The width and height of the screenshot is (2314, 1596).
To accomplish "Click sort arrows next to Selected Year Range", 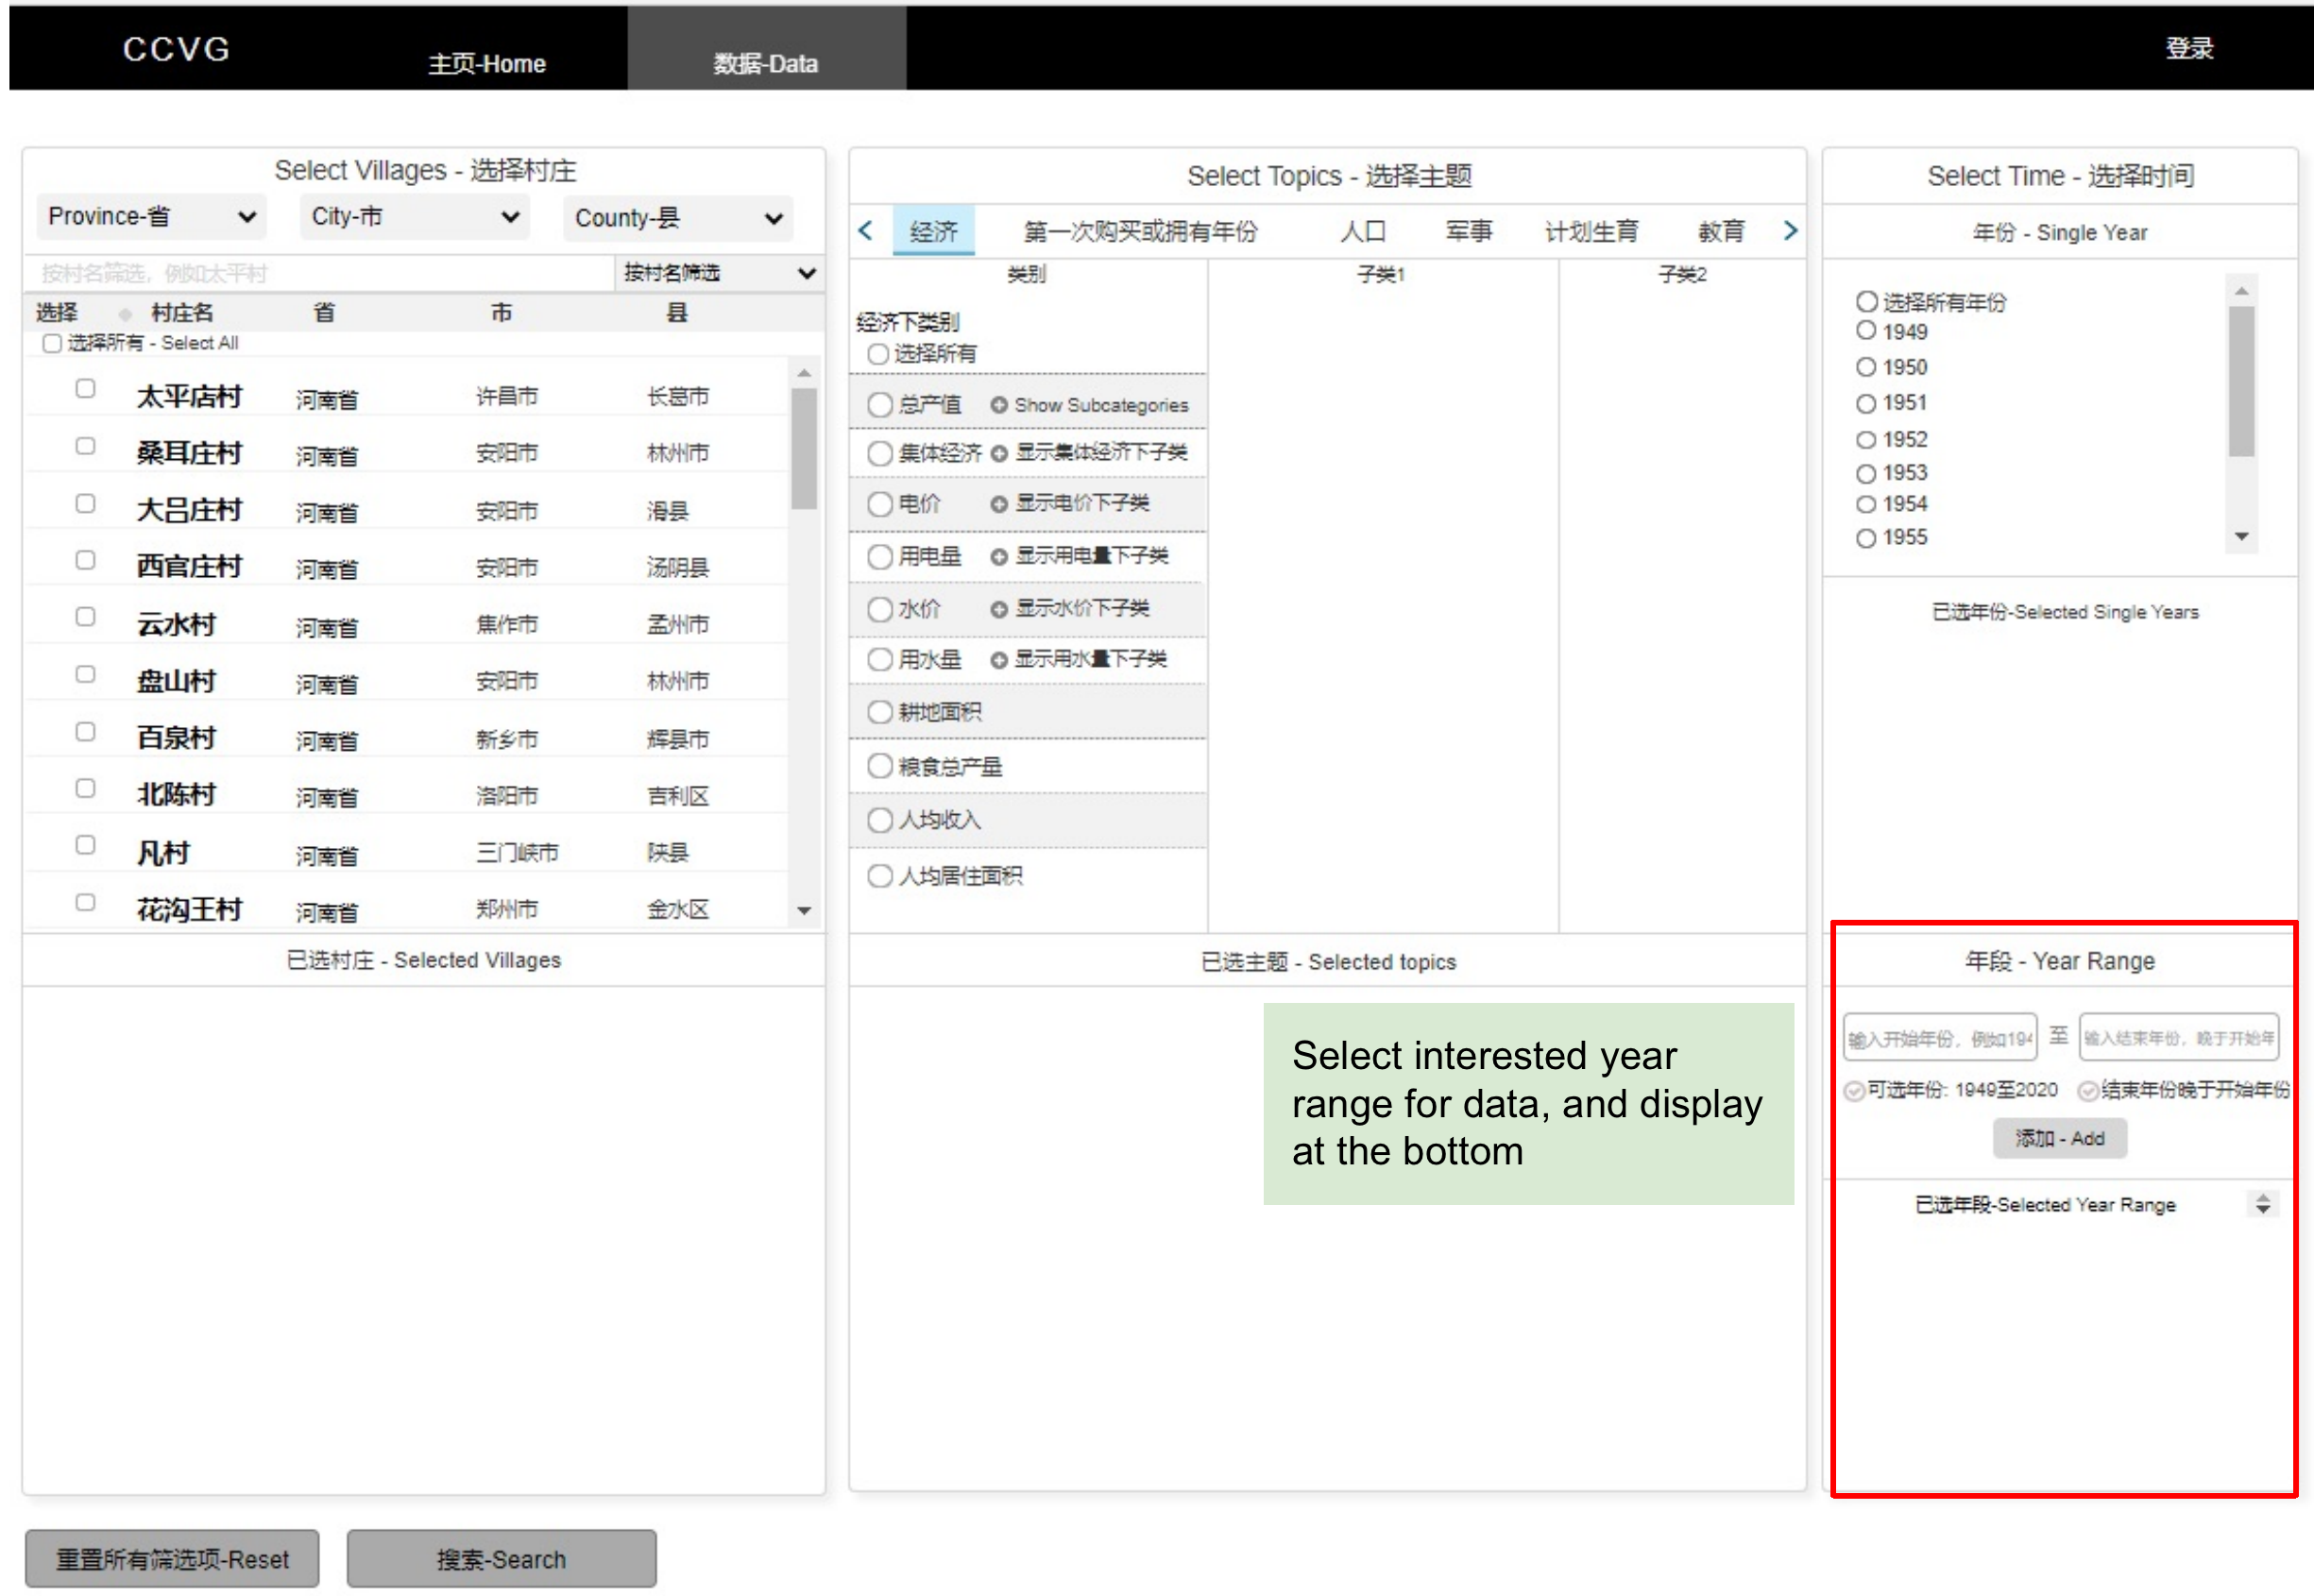I will click(2262, 1204).
